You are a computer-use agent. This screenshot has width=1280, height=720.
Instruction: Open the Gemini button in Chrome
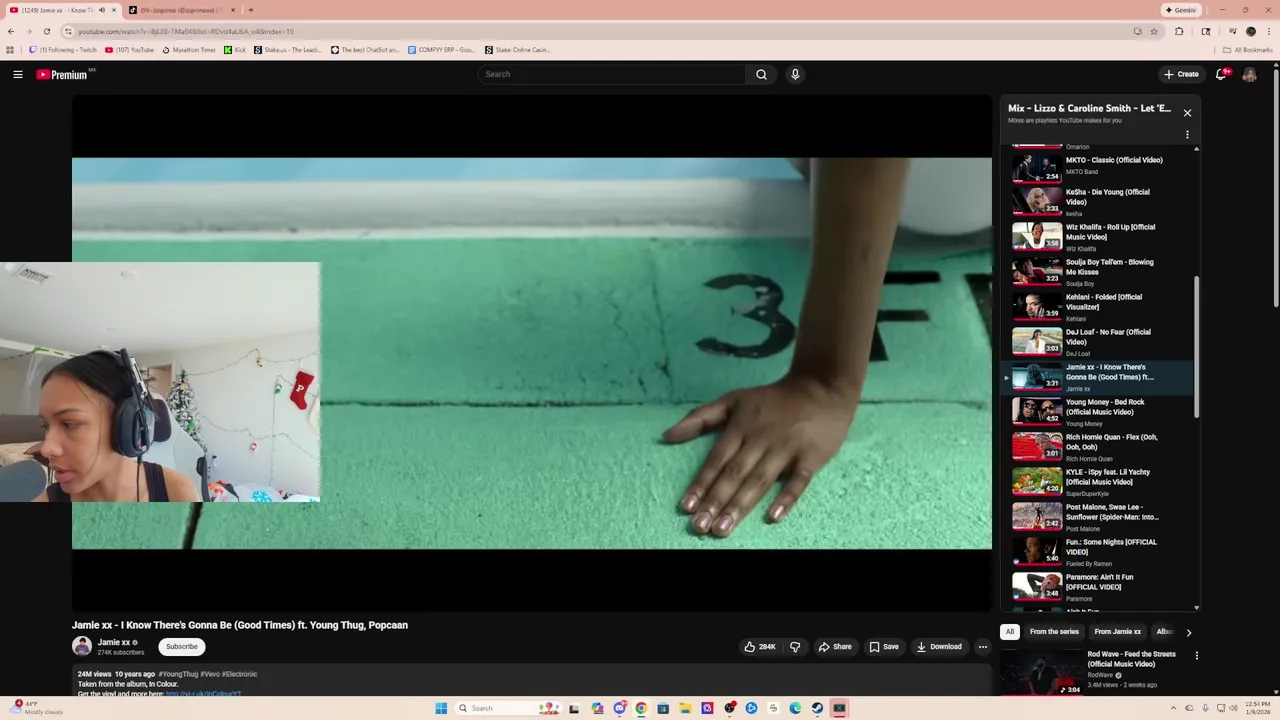click(1181, 10)
